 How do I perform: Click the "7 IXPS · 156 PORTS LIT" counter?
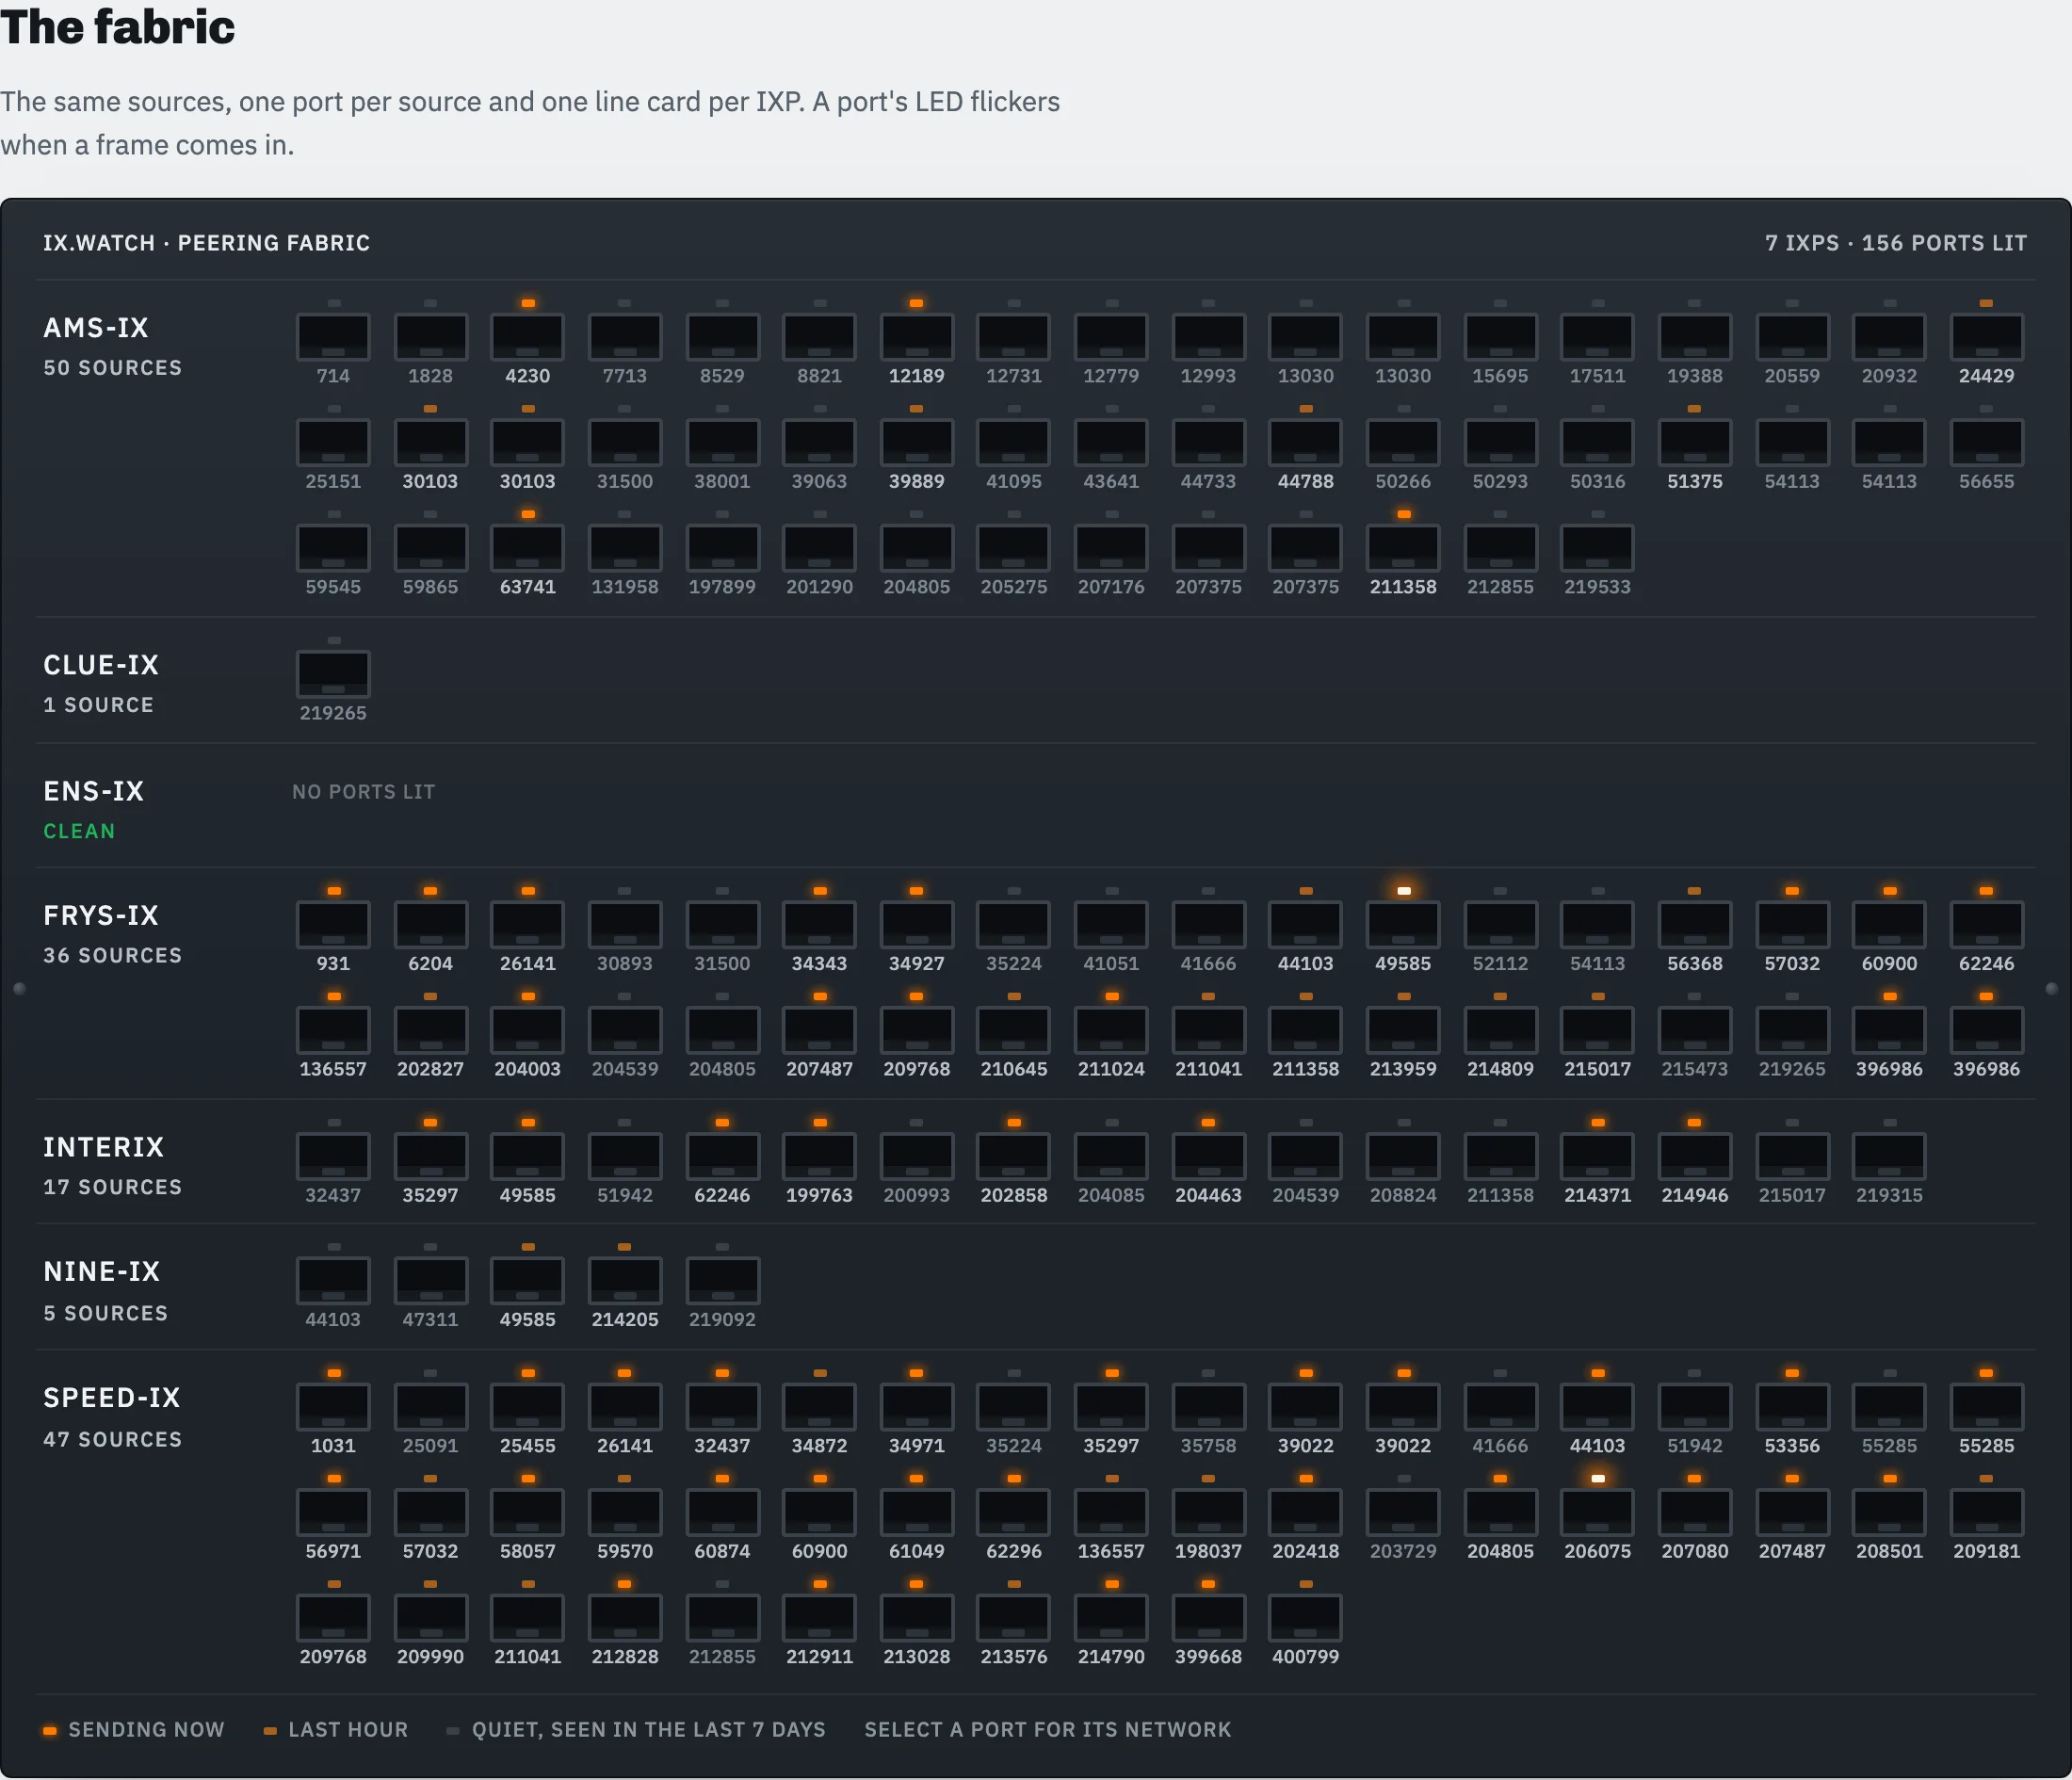click(1895, 243)
